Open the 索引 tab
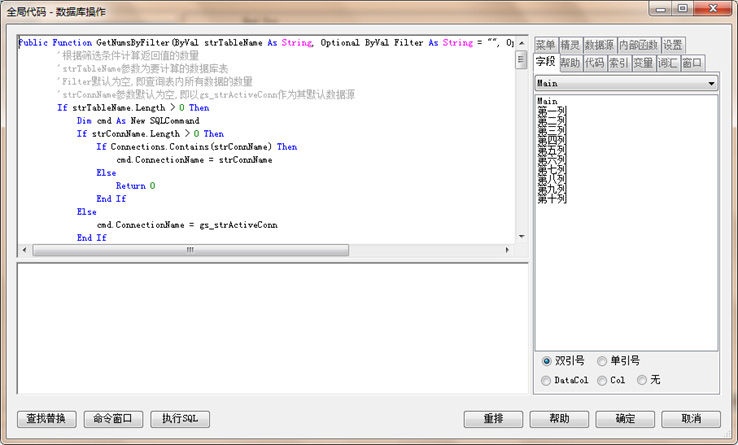 tap(619, 63)
